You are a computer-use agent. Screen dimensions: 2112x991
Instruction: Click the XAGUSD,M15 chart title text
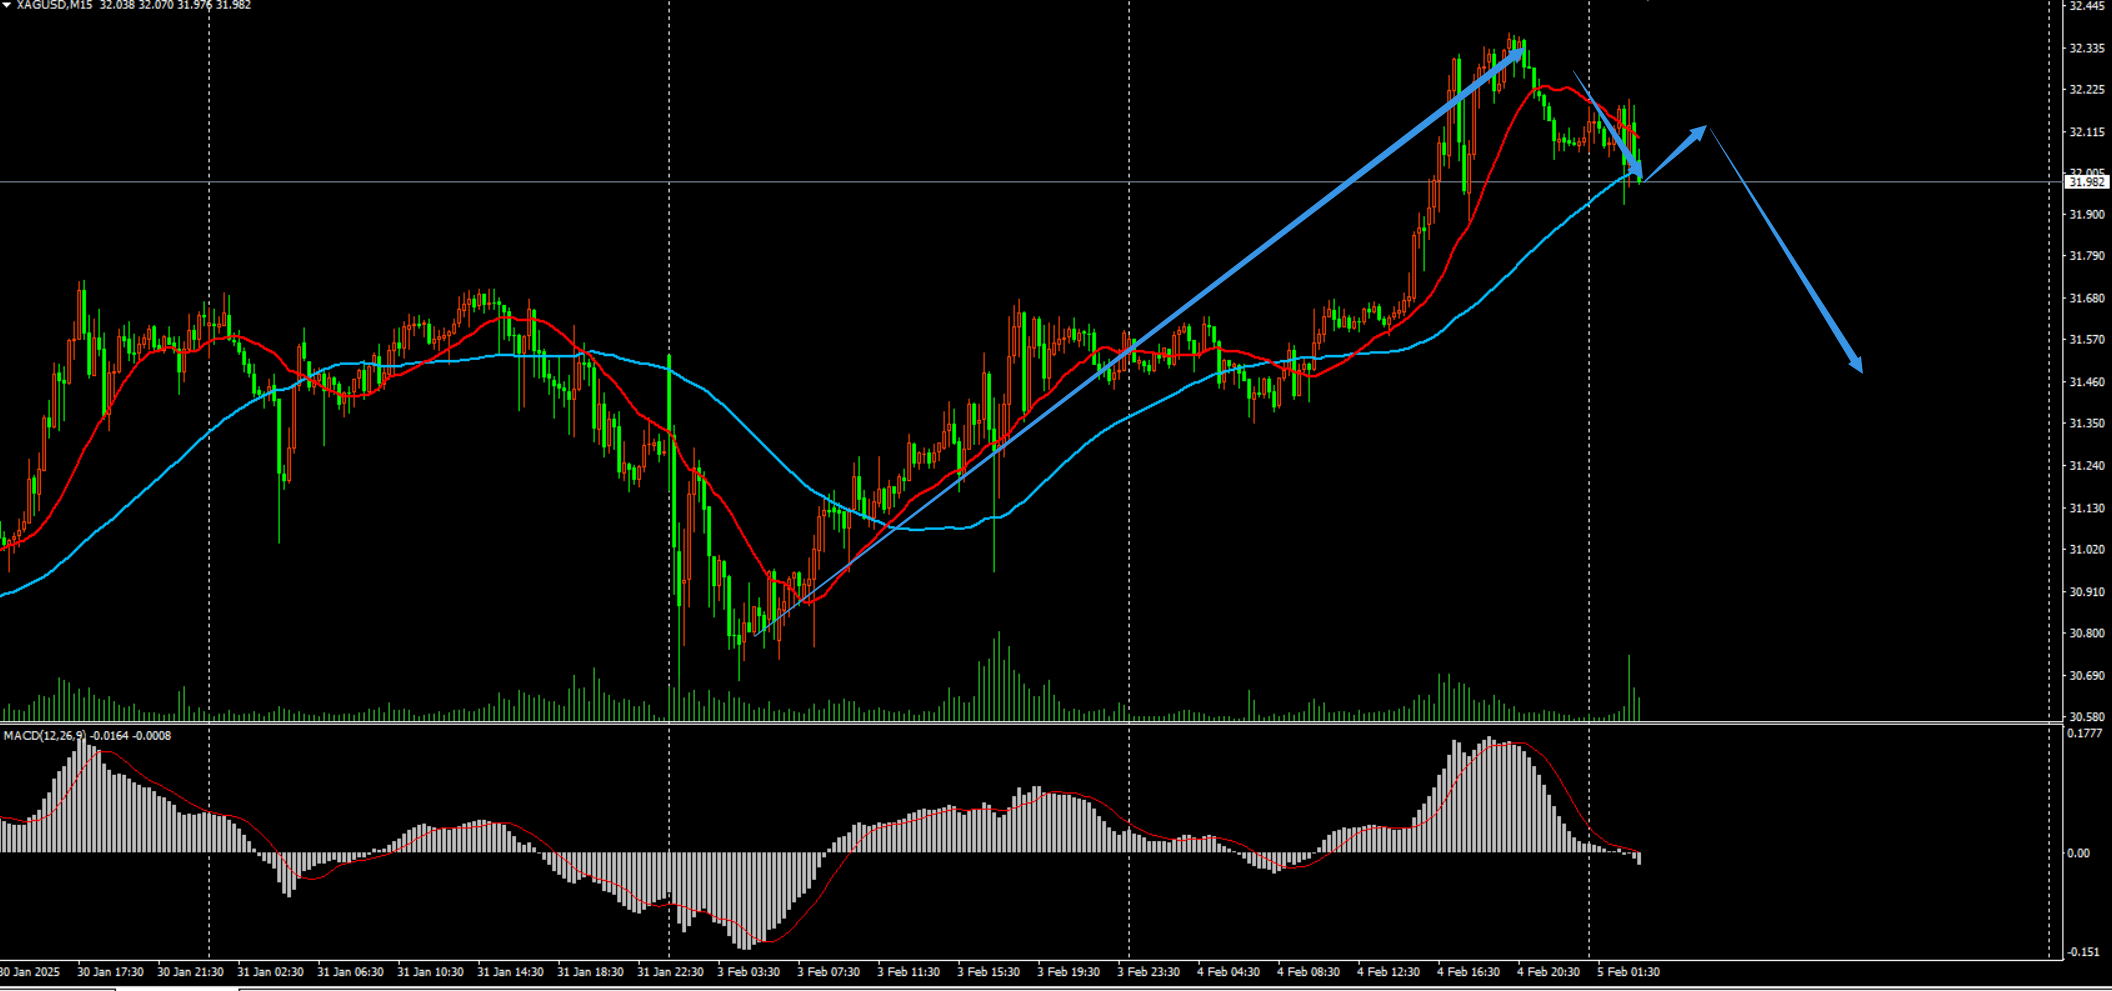[55, 5]
